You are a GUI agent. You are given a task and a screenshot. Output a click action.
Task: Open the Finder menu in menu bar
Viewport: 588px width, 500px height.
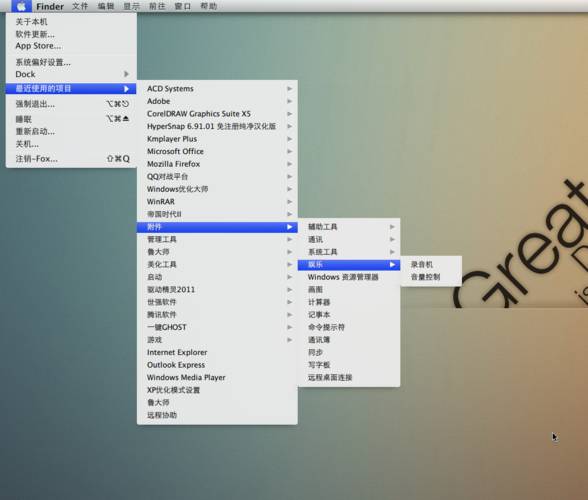[x=50, y=6]
